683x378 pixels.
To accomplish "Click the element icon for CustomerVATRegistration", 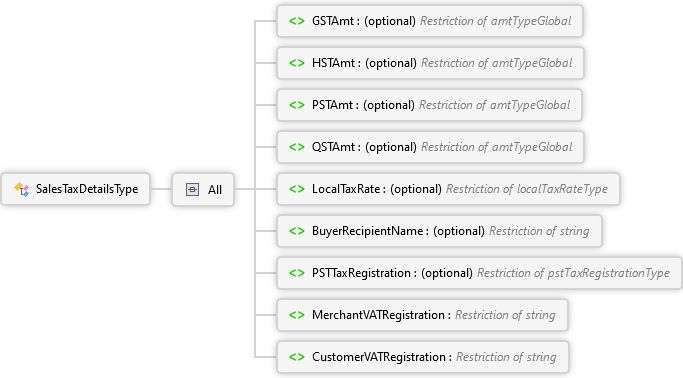I will point(297,357).
